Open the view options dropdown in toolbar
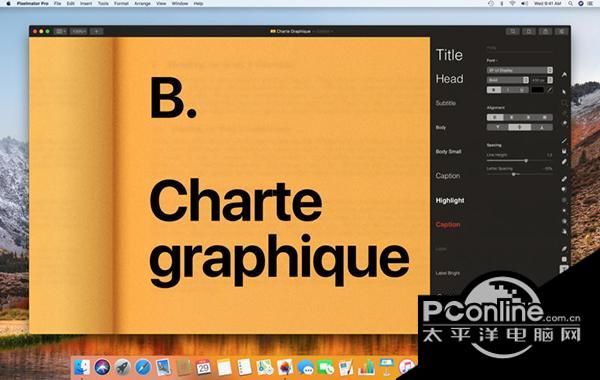The image size is (600, 380). tap(60, 31)
